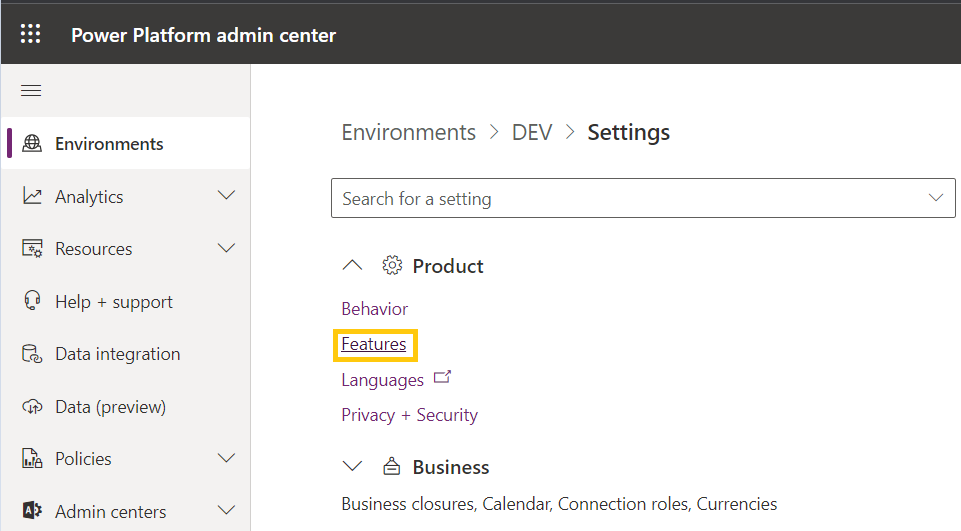Open the Features settings link

(374, 345)
